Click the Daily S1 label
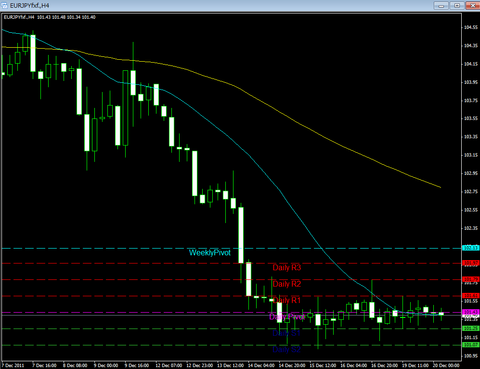The image size is (480, 369). (286, 333)
